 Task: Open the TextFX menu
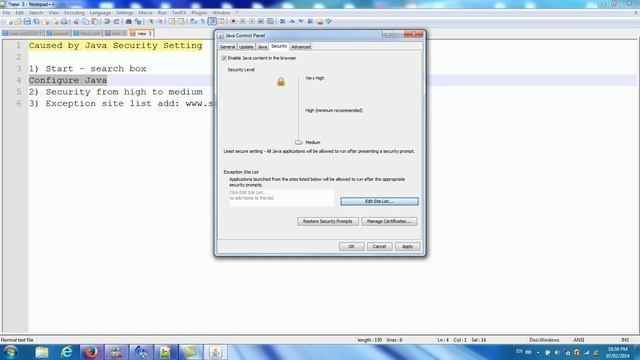coord(179,13)
